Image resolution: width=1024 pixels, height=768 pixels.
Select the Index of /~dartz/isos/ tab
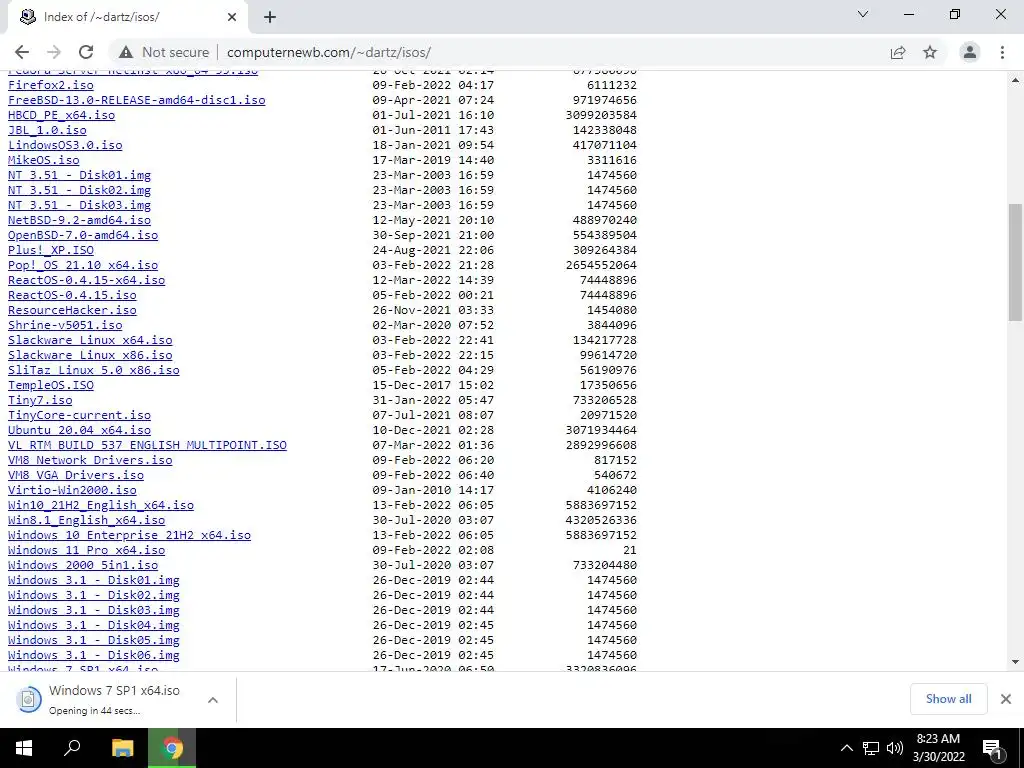coord(128,17)
